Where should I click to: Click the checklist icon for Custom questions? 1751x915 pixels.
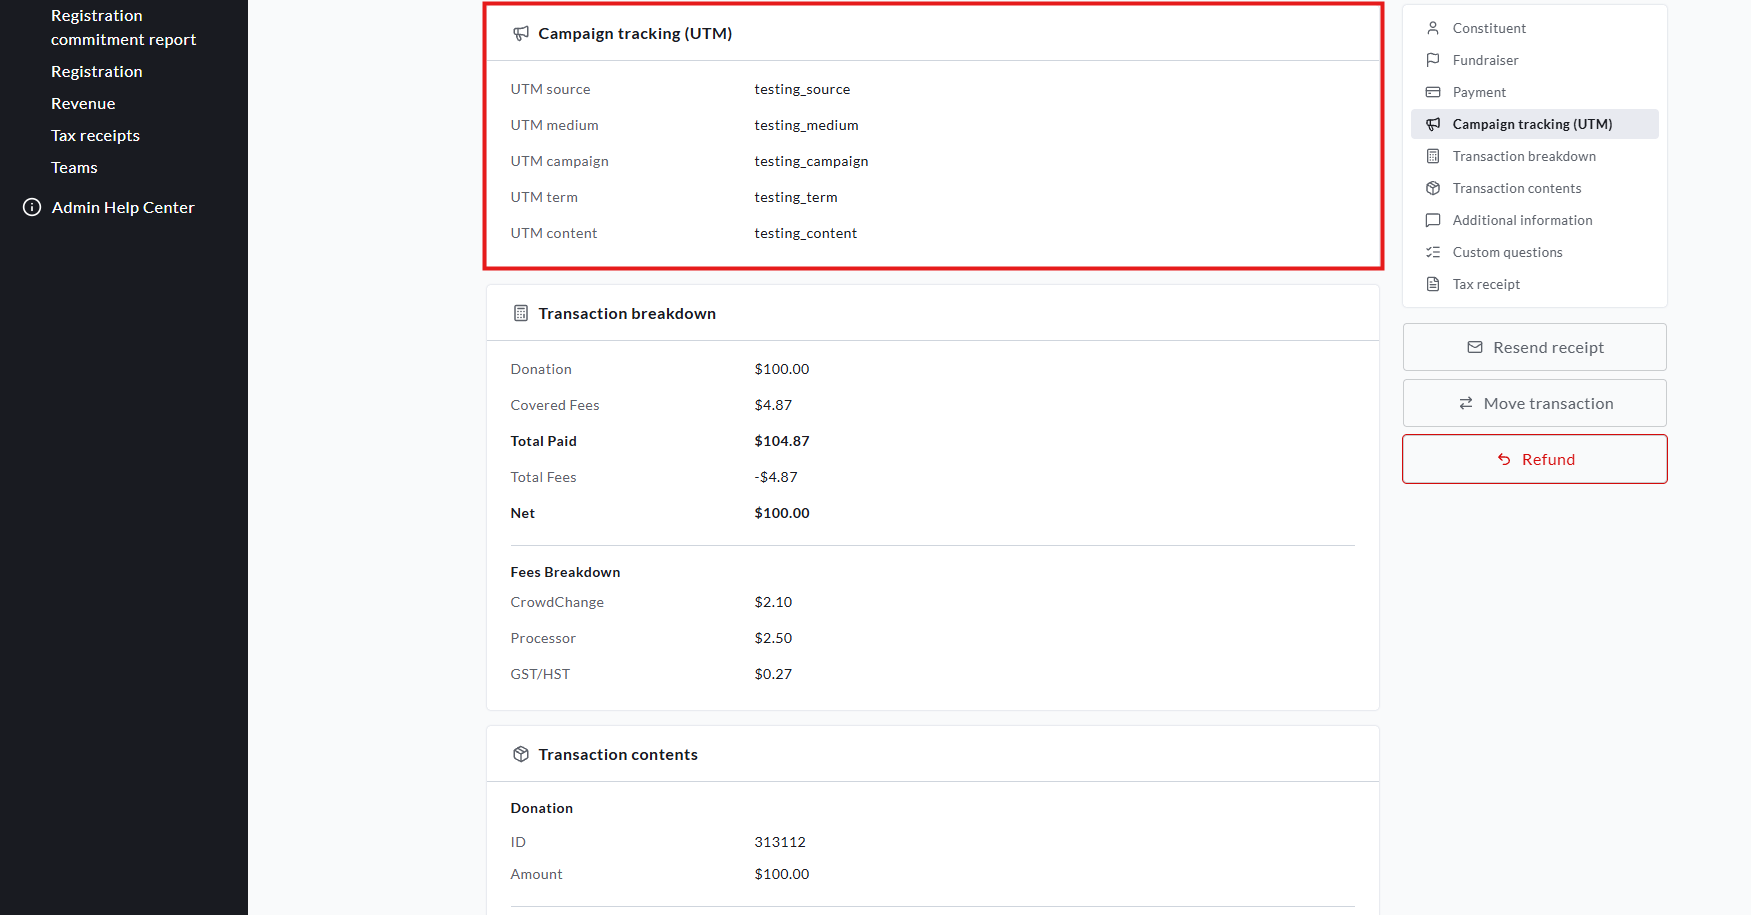pyautogui.click(x=1433, y=252)
